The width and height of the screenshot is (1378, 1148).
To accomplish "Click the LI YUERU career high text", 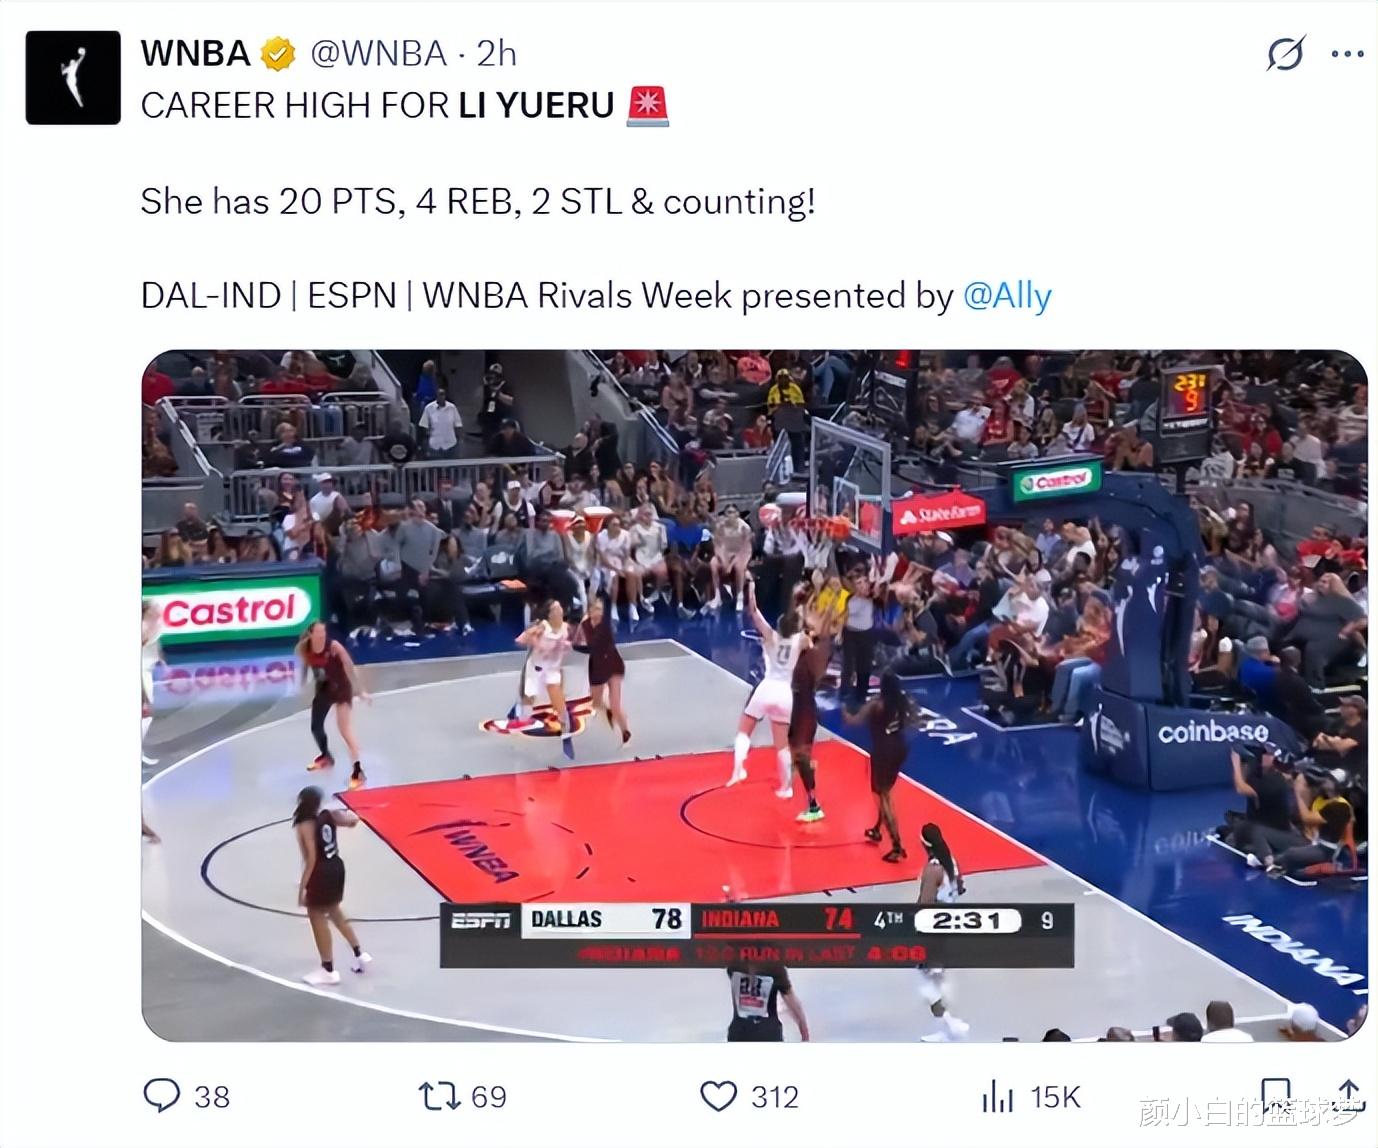I will pyautogui.click(x=377, y=105).
